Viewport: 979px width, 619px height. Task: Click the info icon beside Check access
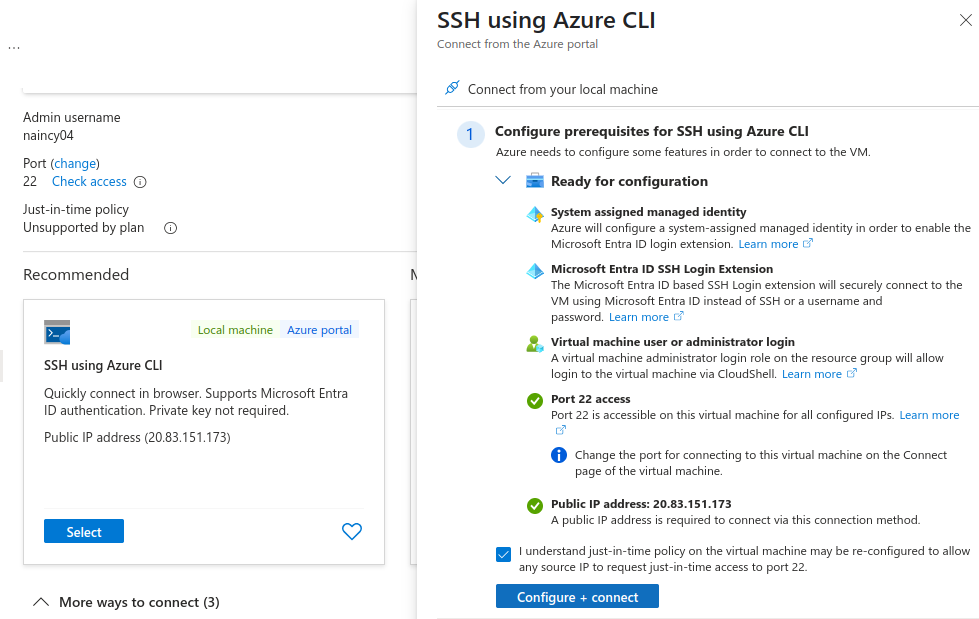pyautogui.click(x=140, y=182)
